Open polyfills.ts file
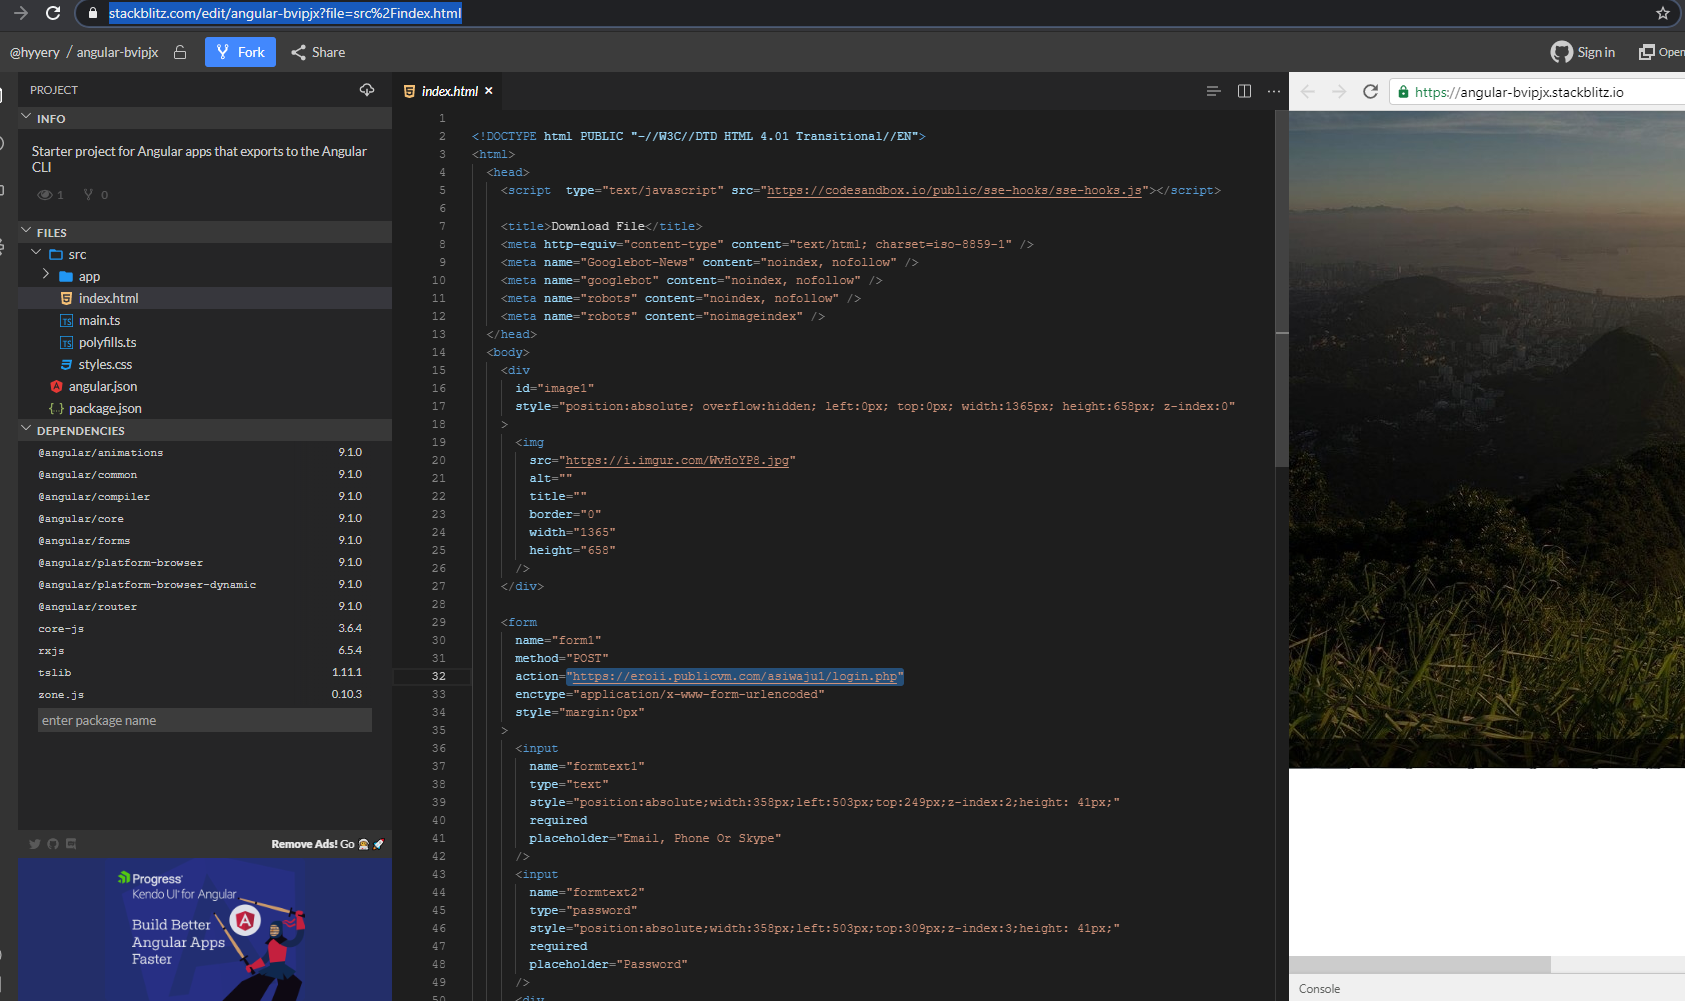Viewport: 1685px width, 1001px height. pos(205,342)
